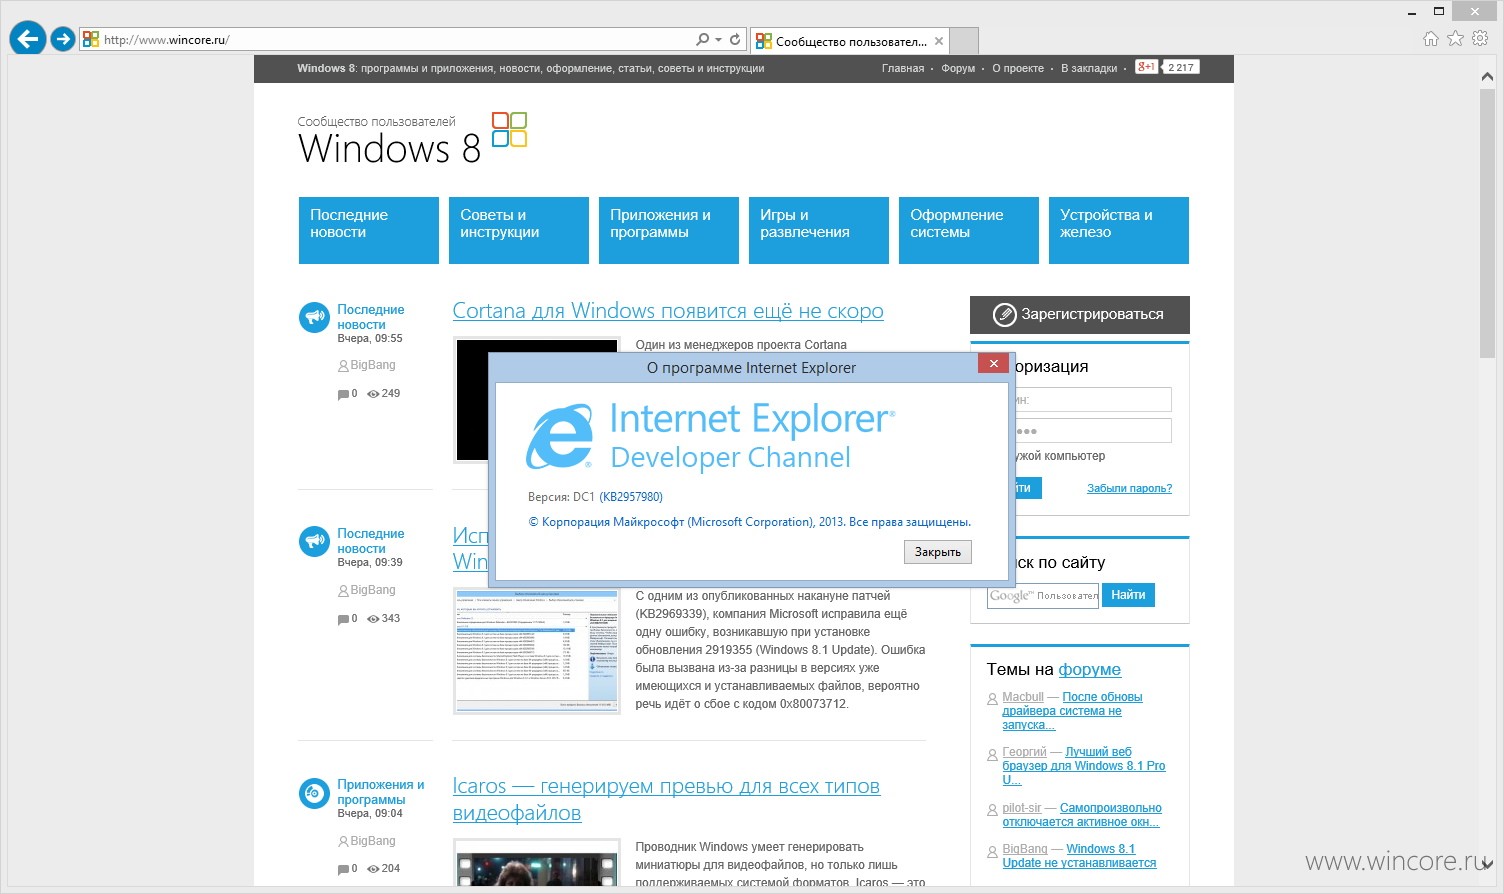Open the Советы и инструкции tile
The width and height of the screenshot is (1504, 894).
[519, 230]
